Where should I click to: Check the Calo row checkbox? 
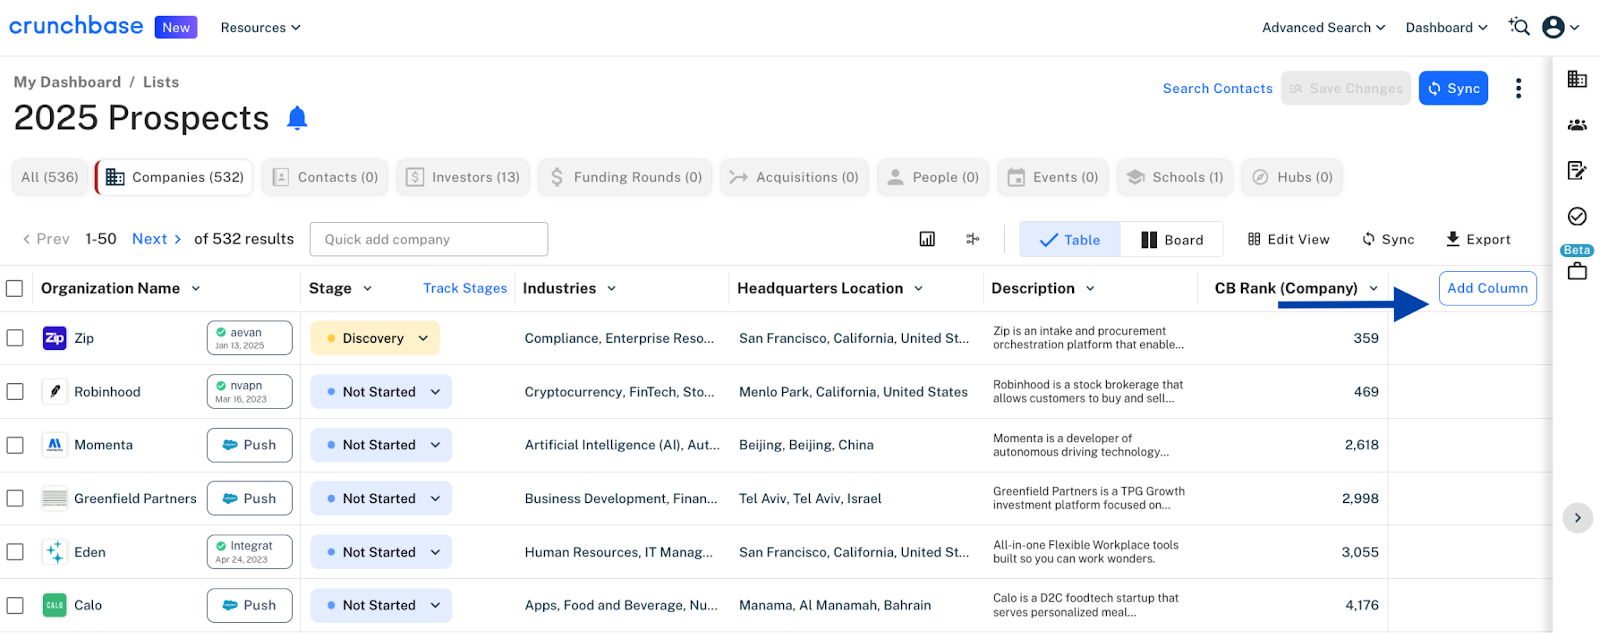click(x=15, y=605)
